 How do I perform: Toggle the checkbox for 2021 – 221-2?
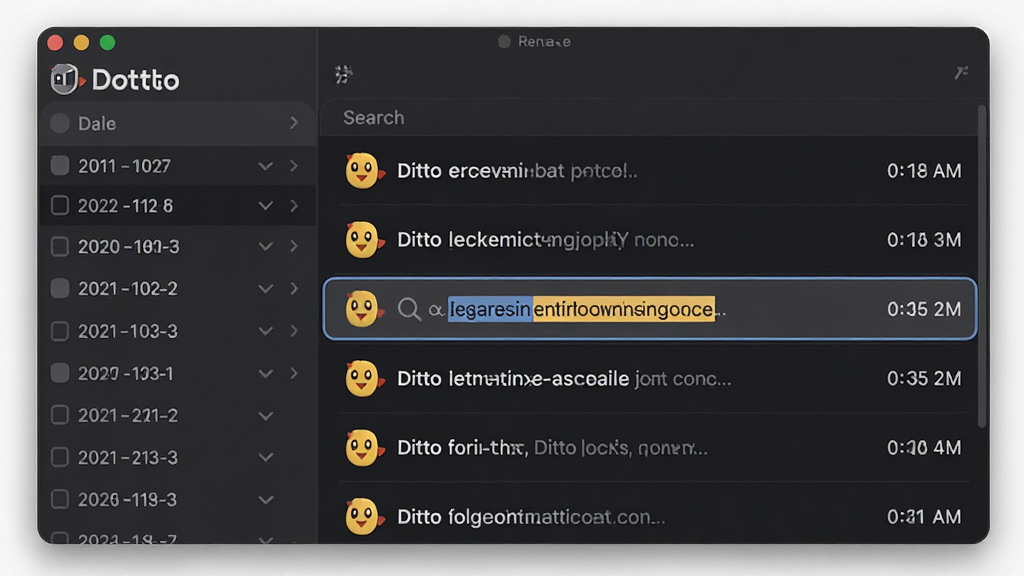point(60,415)
